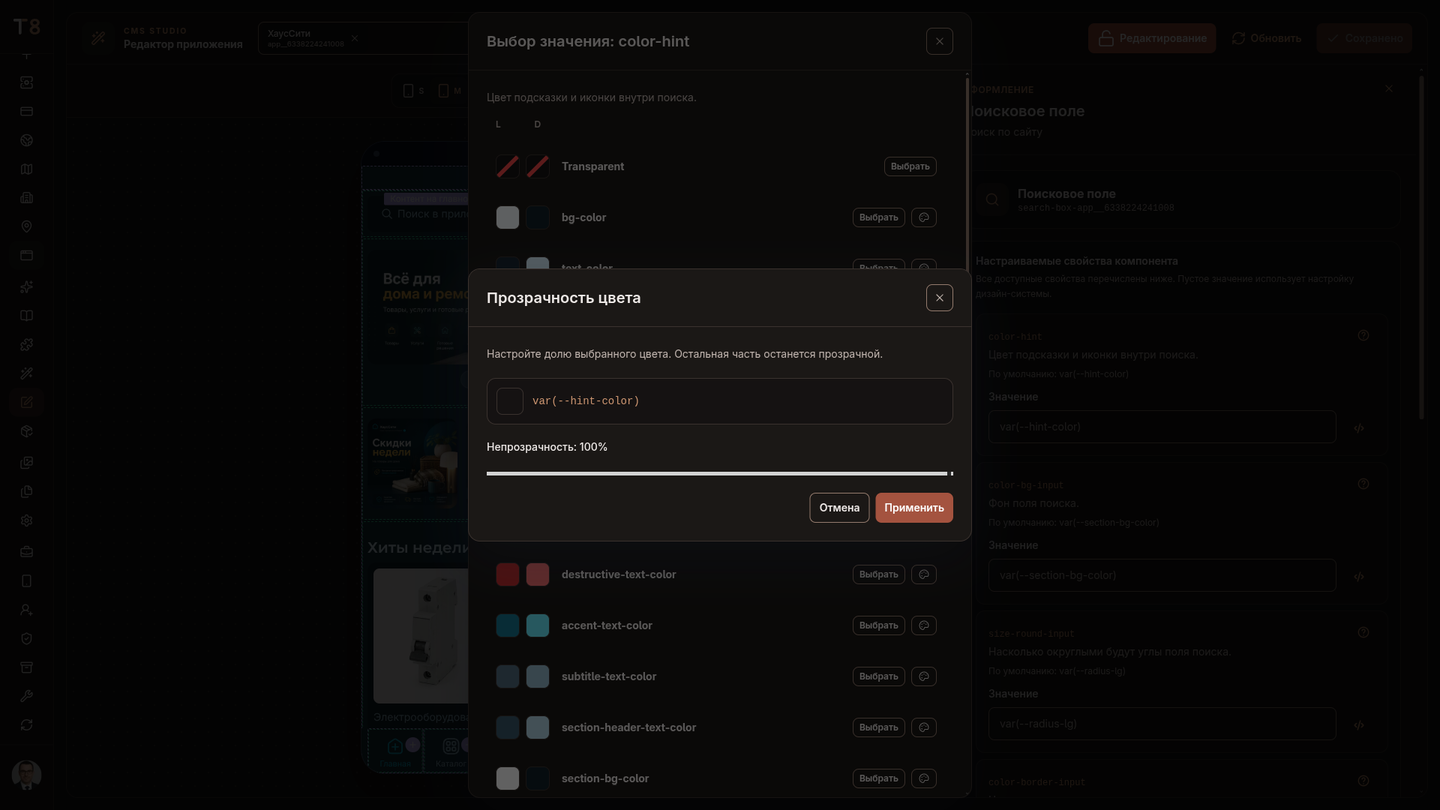
Task: Show help for the color-bg-input property
Action: tap(1363, 484)
